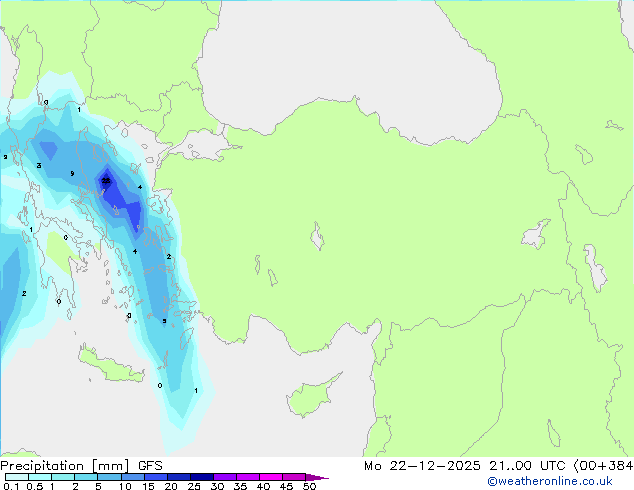Click the above-50 arrow tip of the legend

click(317, 477)
